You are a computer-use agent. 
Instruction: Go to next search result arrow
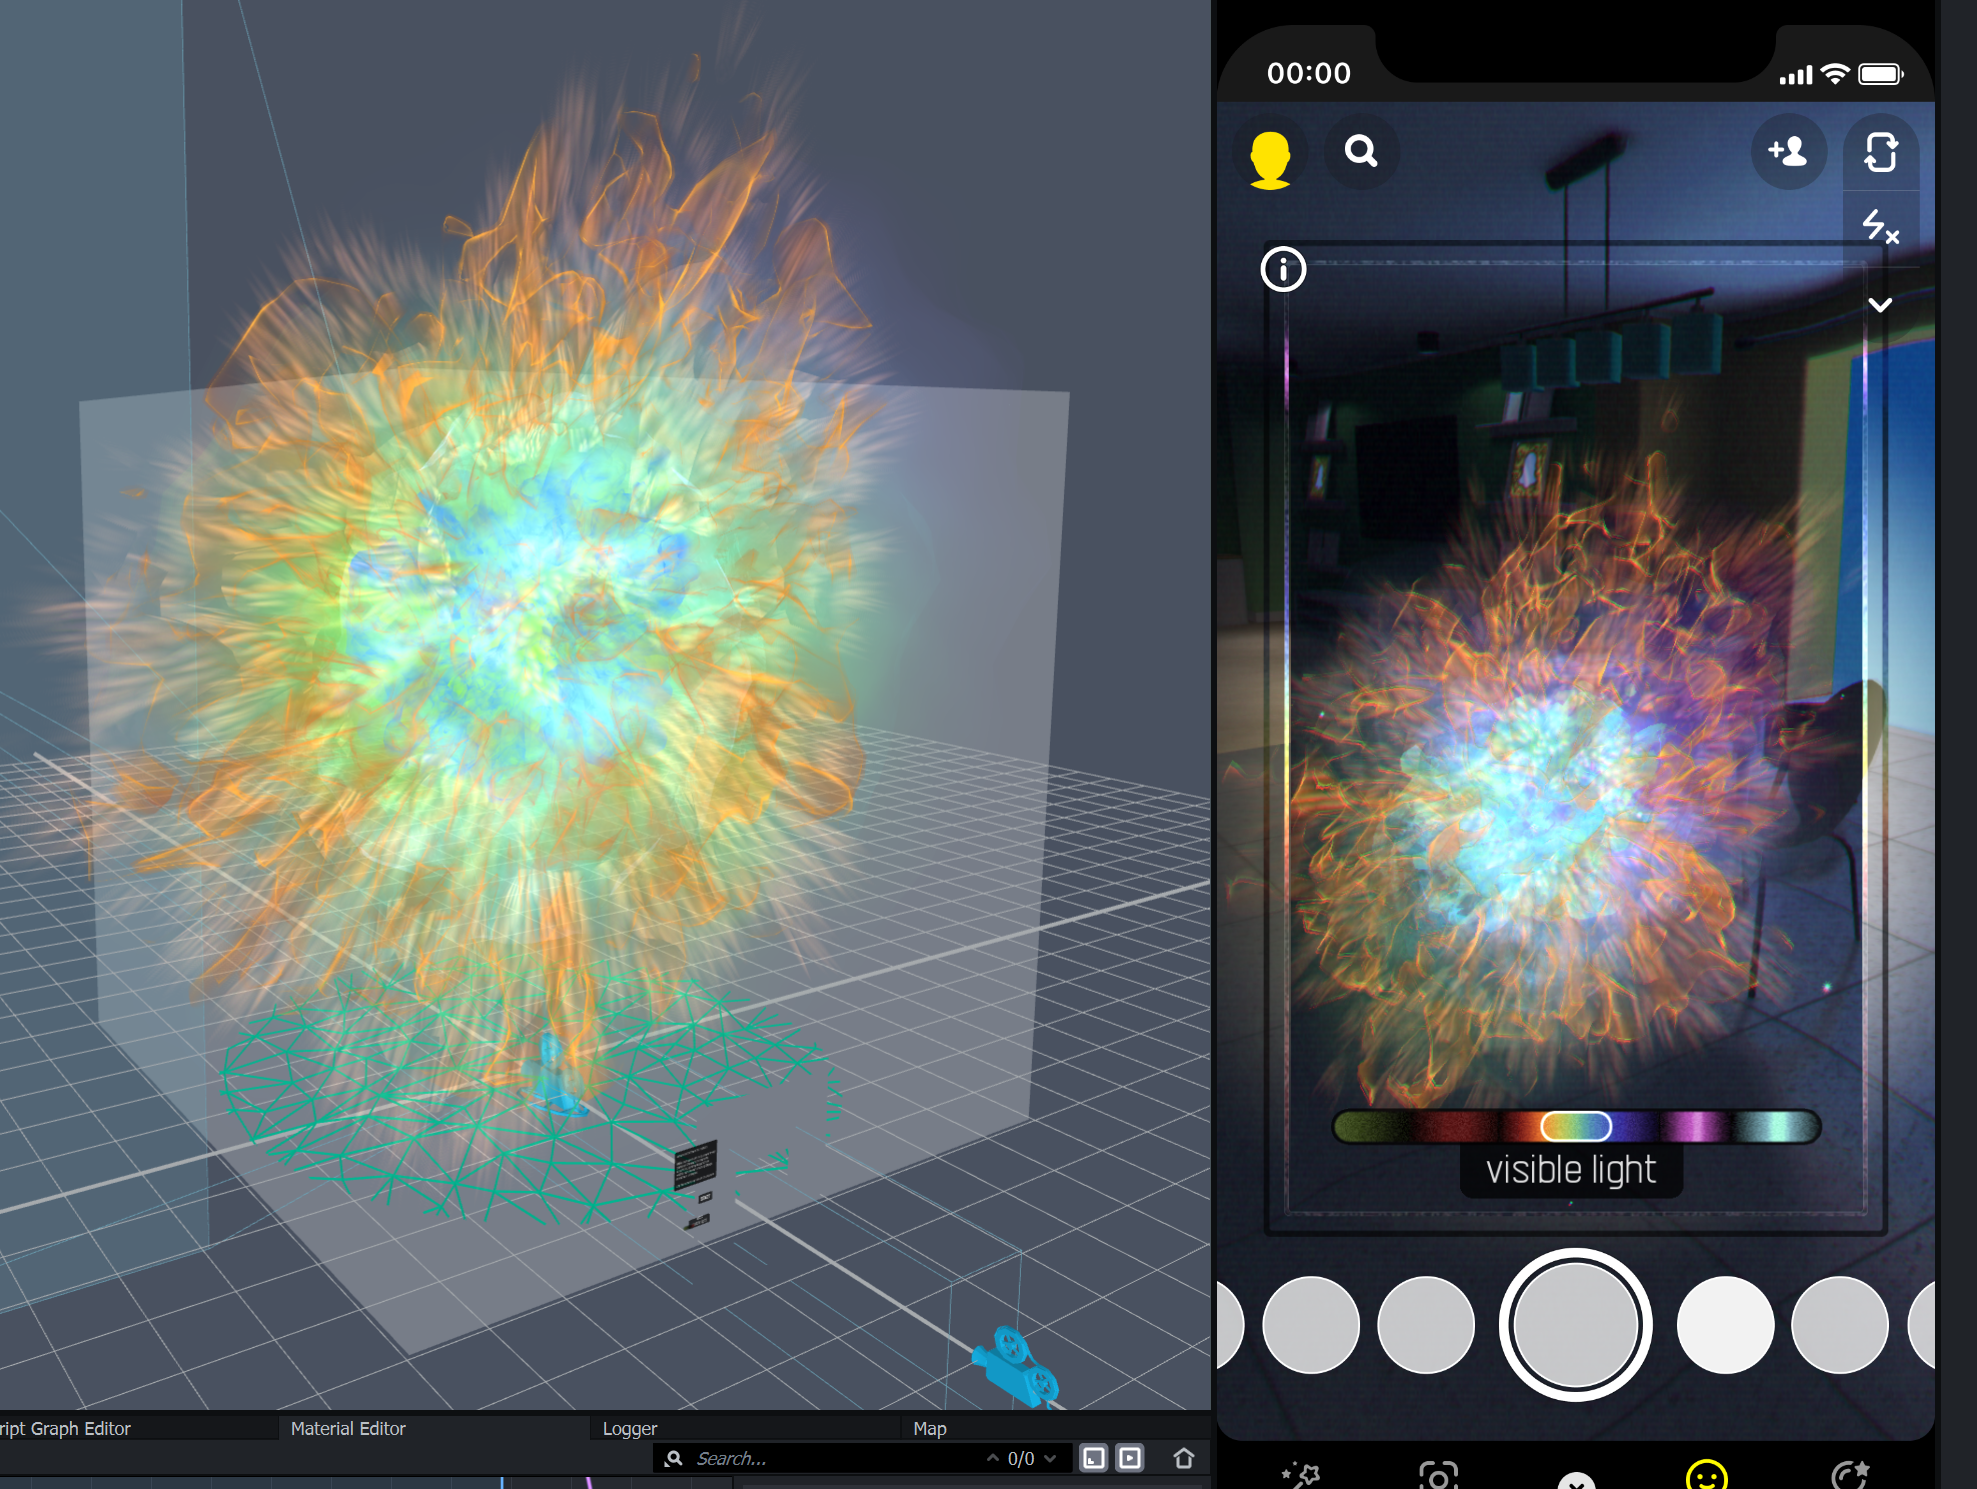pyautogui.click(x=1050, y=1458)
